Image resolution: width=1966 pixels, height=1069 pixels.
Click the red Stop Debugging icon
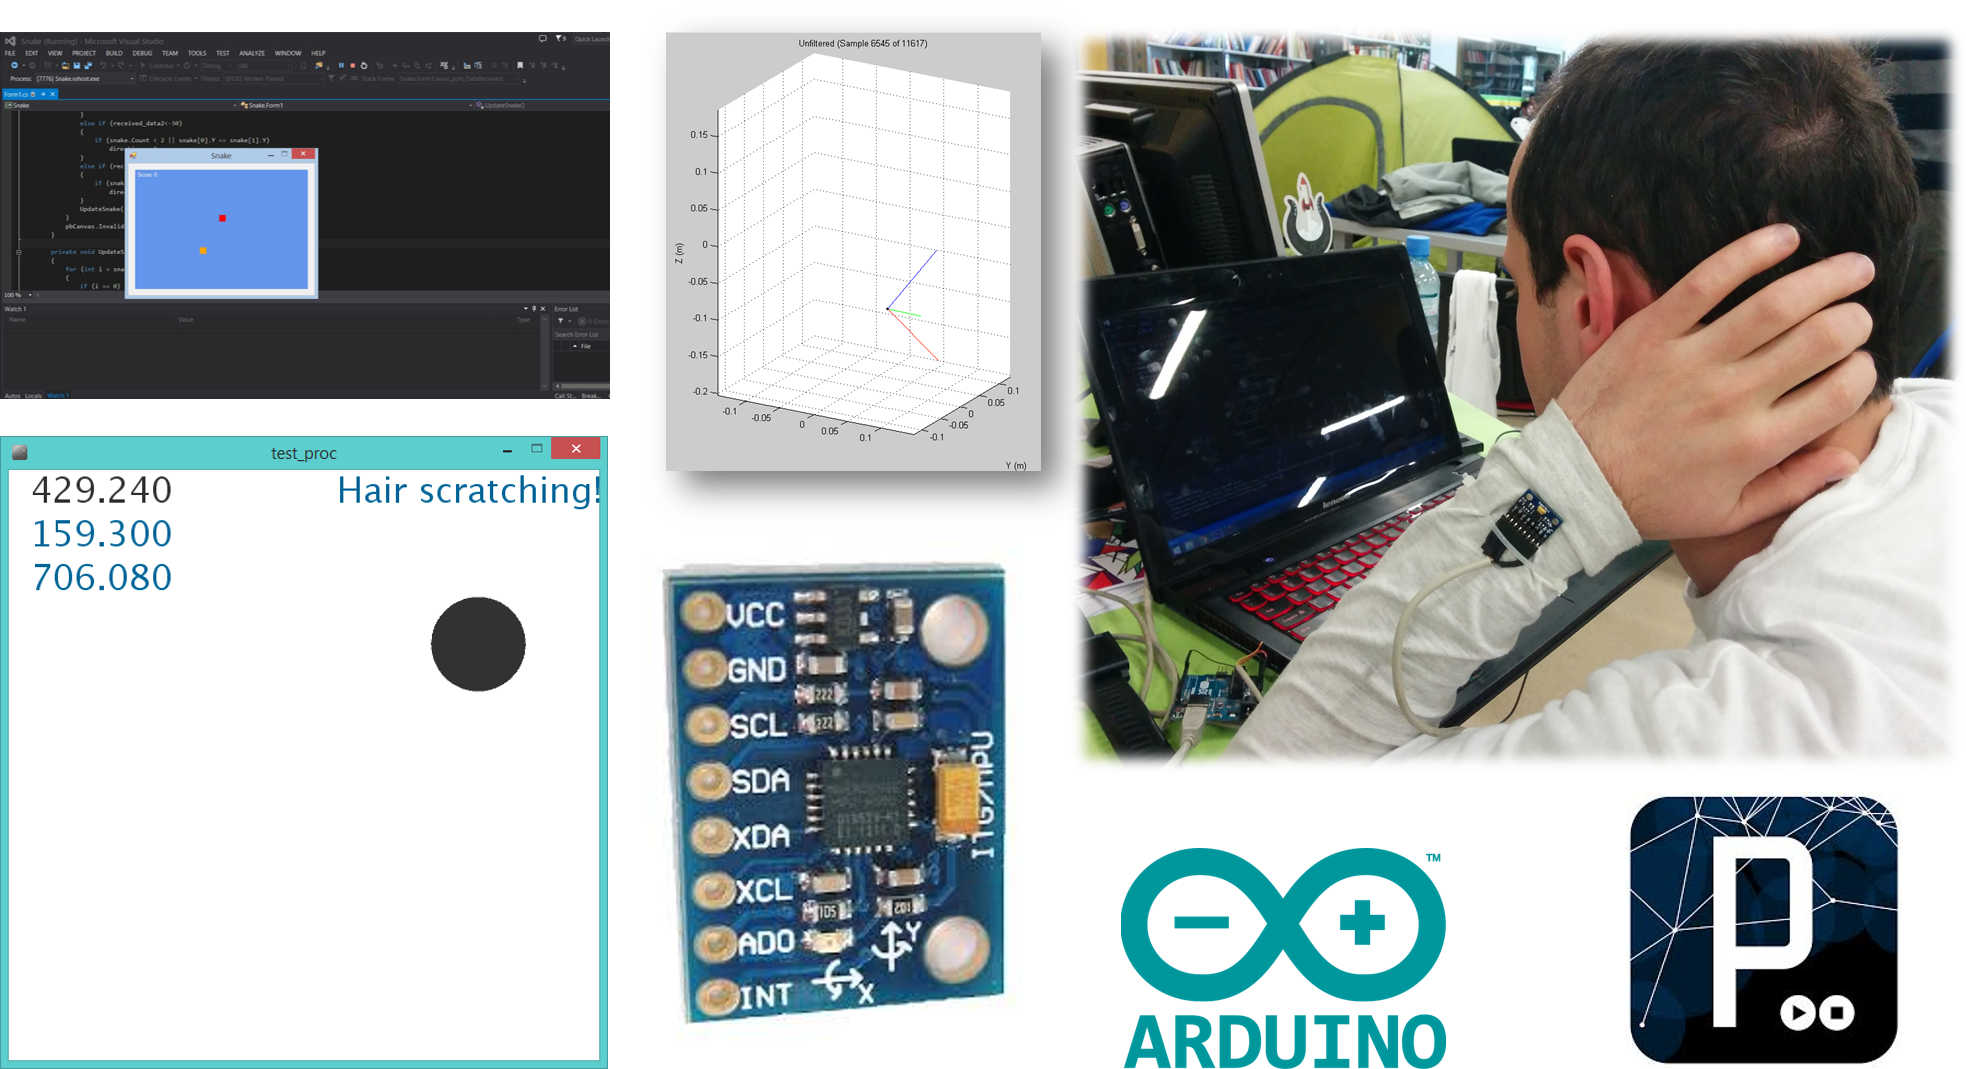(x=352, y=65)
